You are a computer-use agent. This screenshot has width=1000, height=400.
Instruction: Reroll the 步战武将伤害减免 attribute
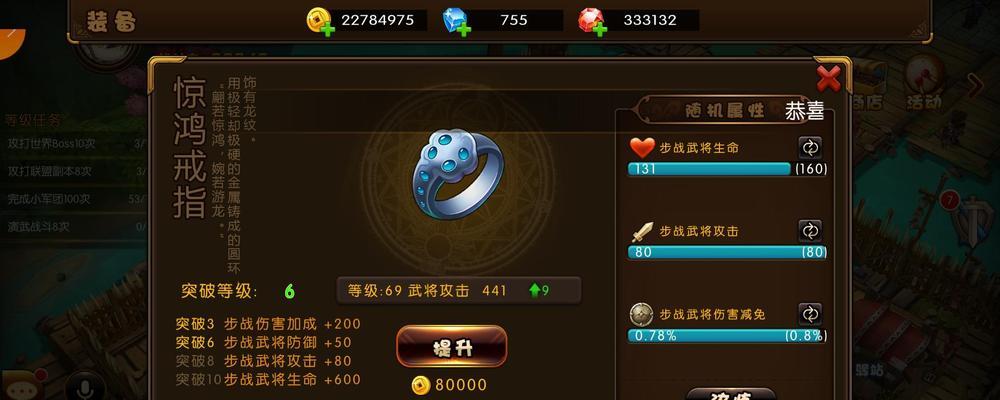810,314
